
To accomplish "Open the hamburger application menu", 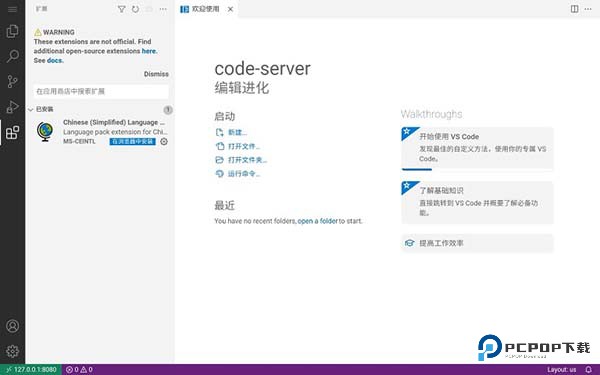I will [12, 9].
